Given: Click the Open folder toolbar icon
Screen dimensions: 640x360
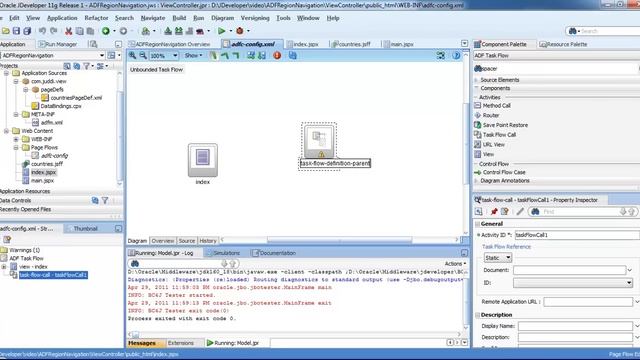Looking at the screenshot, I should [6, 31].
